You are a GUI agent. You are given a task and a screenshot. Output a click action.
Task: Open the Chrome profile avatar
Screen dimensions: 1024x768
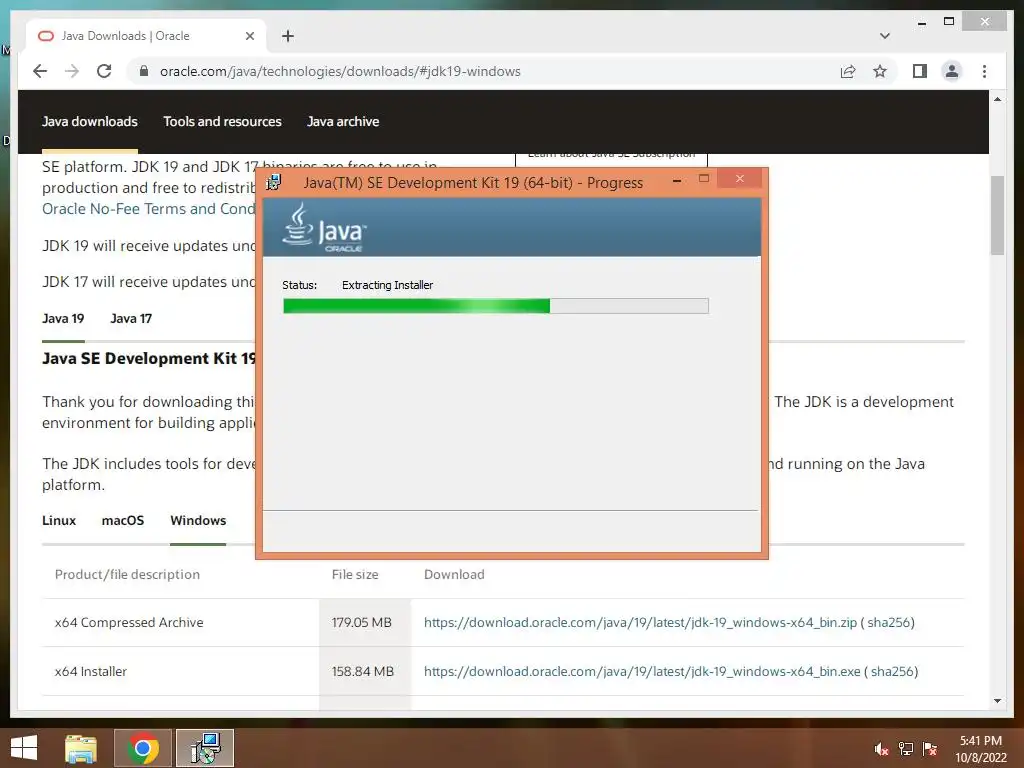coord(952,71)
